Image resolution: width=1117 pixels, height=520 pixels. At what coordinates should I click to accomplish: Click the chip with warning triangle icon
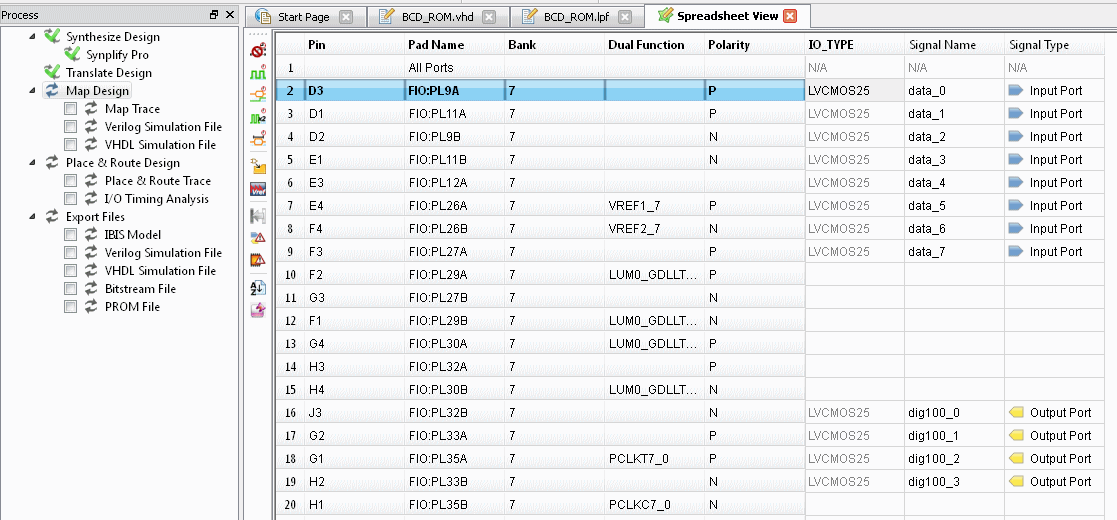258,260
